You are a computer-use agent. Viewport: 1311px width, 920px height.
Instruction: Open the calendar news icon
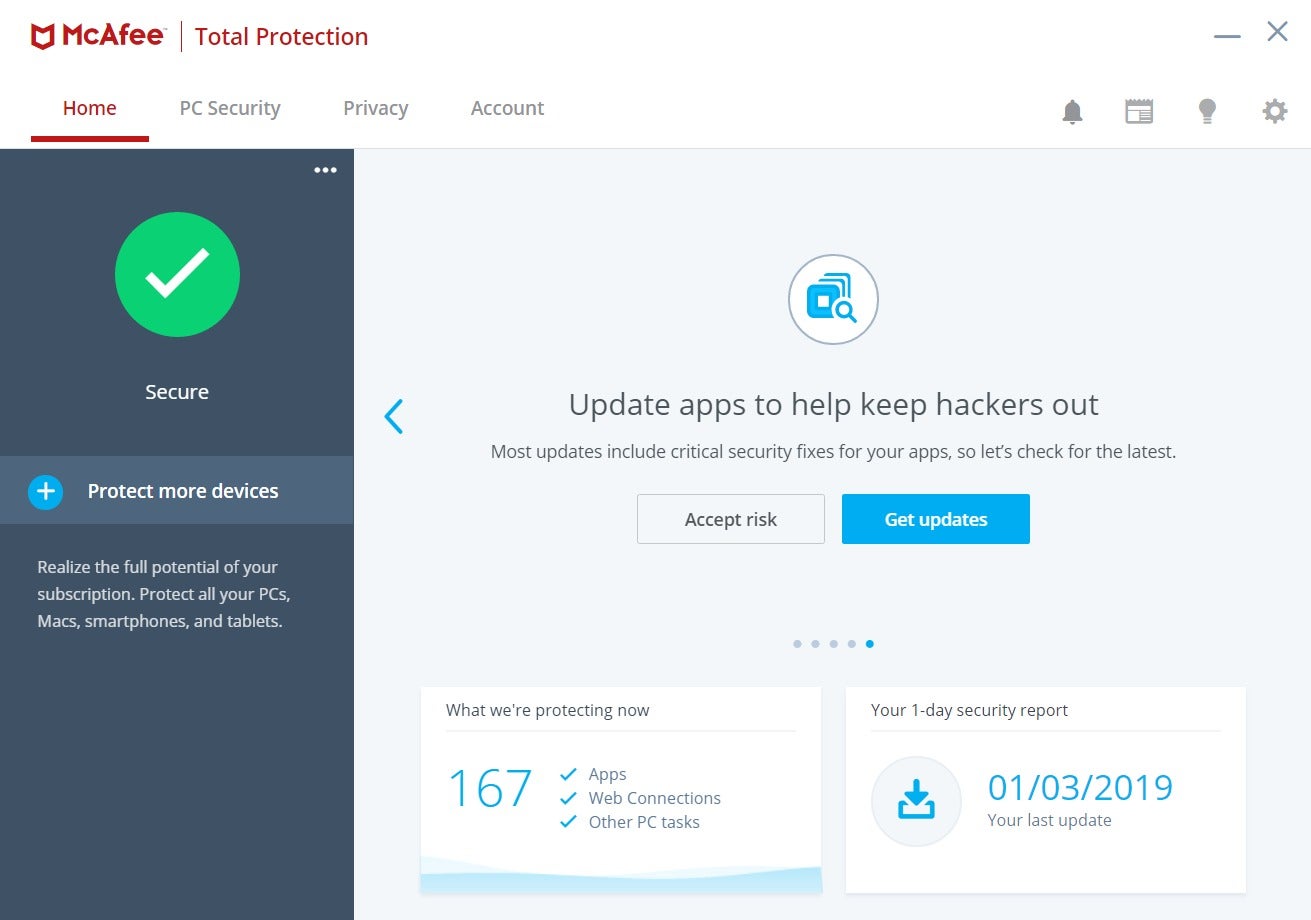click(1139, 111)
